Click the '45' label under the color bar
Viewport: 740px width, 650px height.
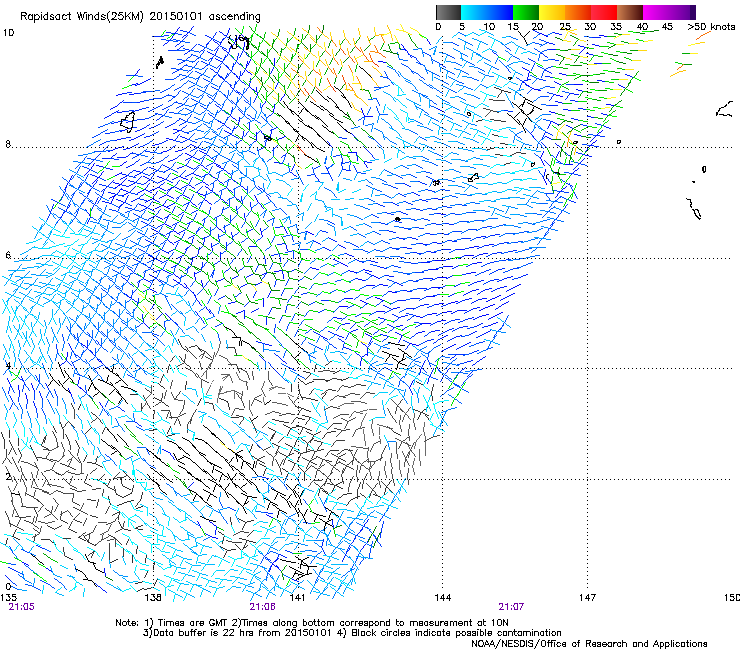click(x=667, y=27)
